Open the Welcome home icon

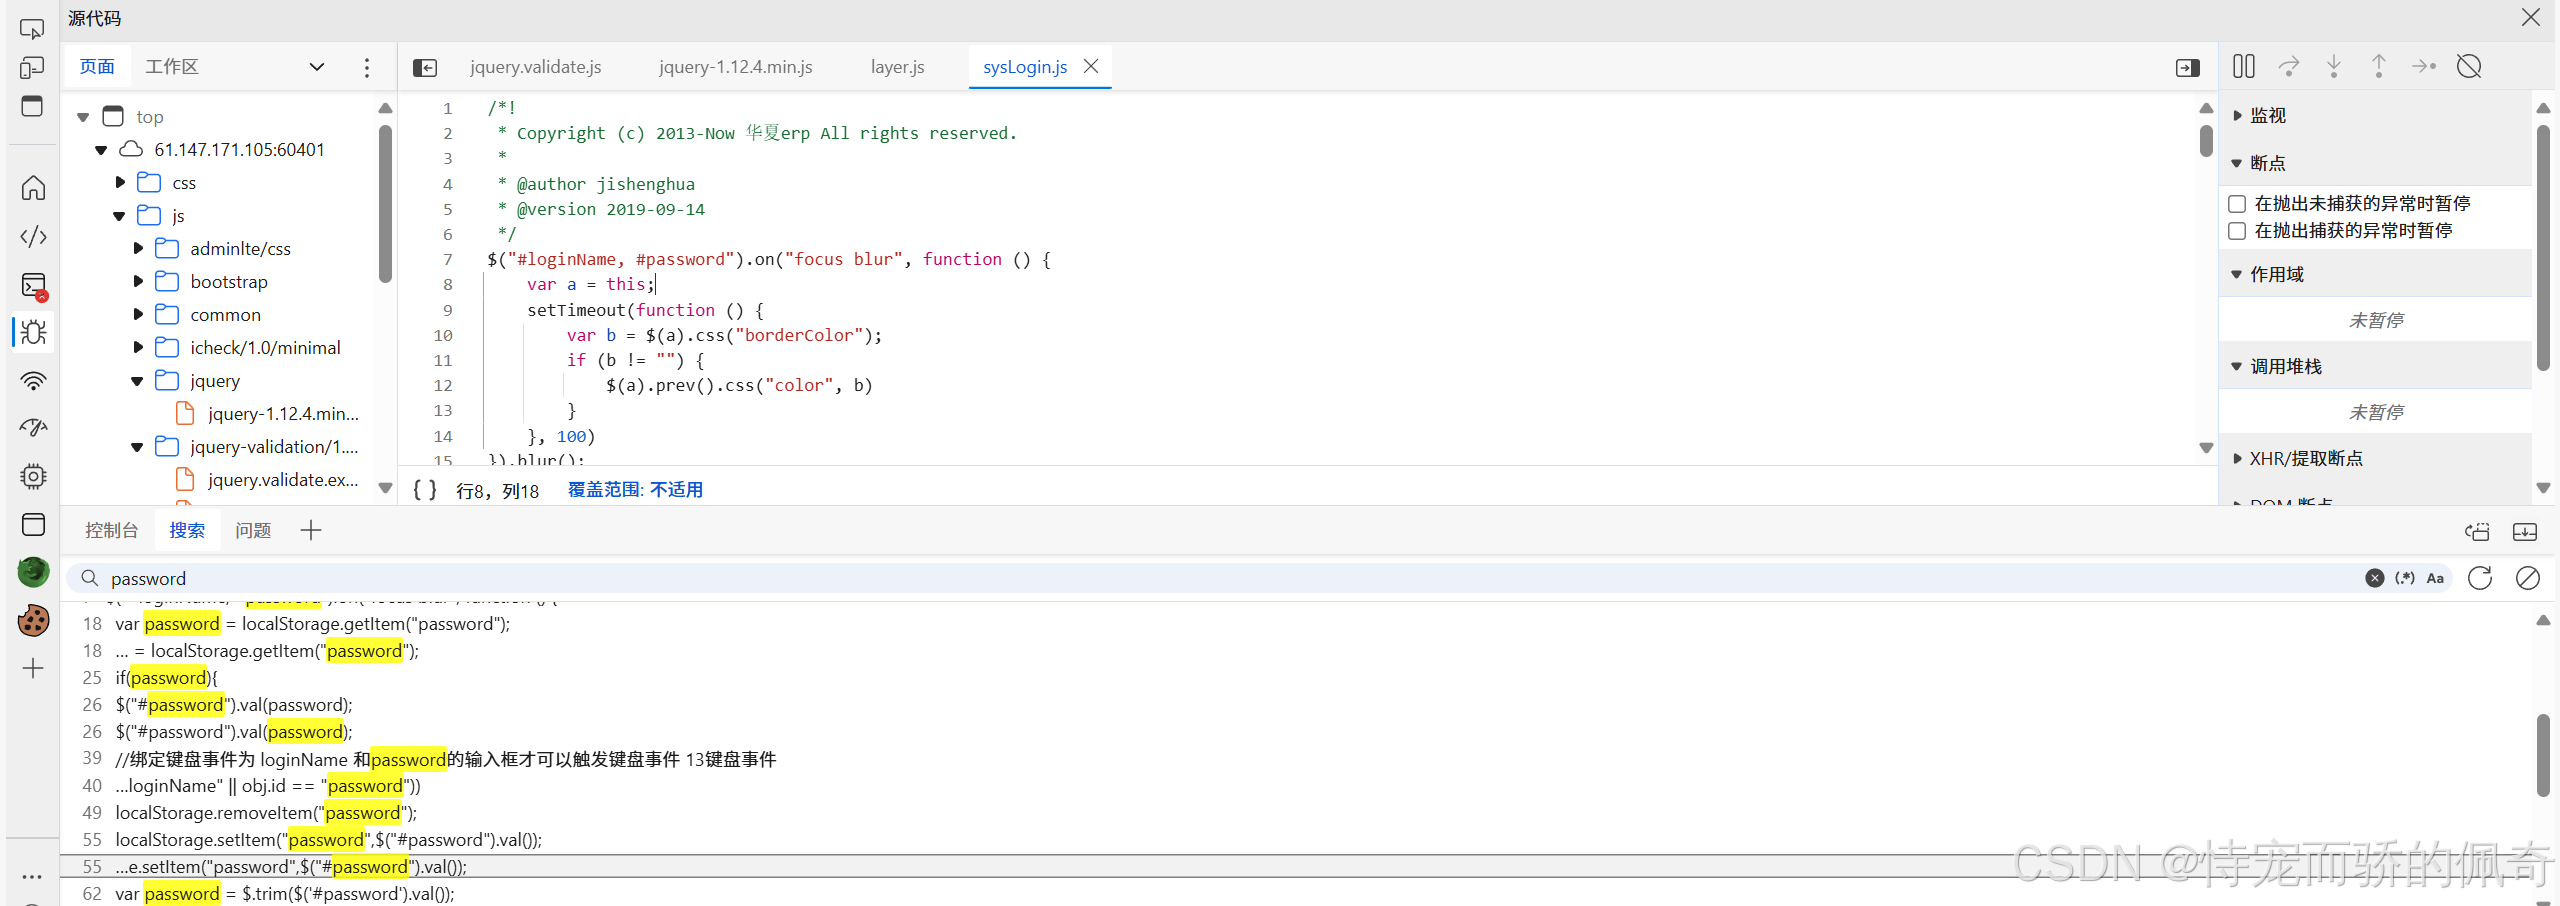pos(33,188)
